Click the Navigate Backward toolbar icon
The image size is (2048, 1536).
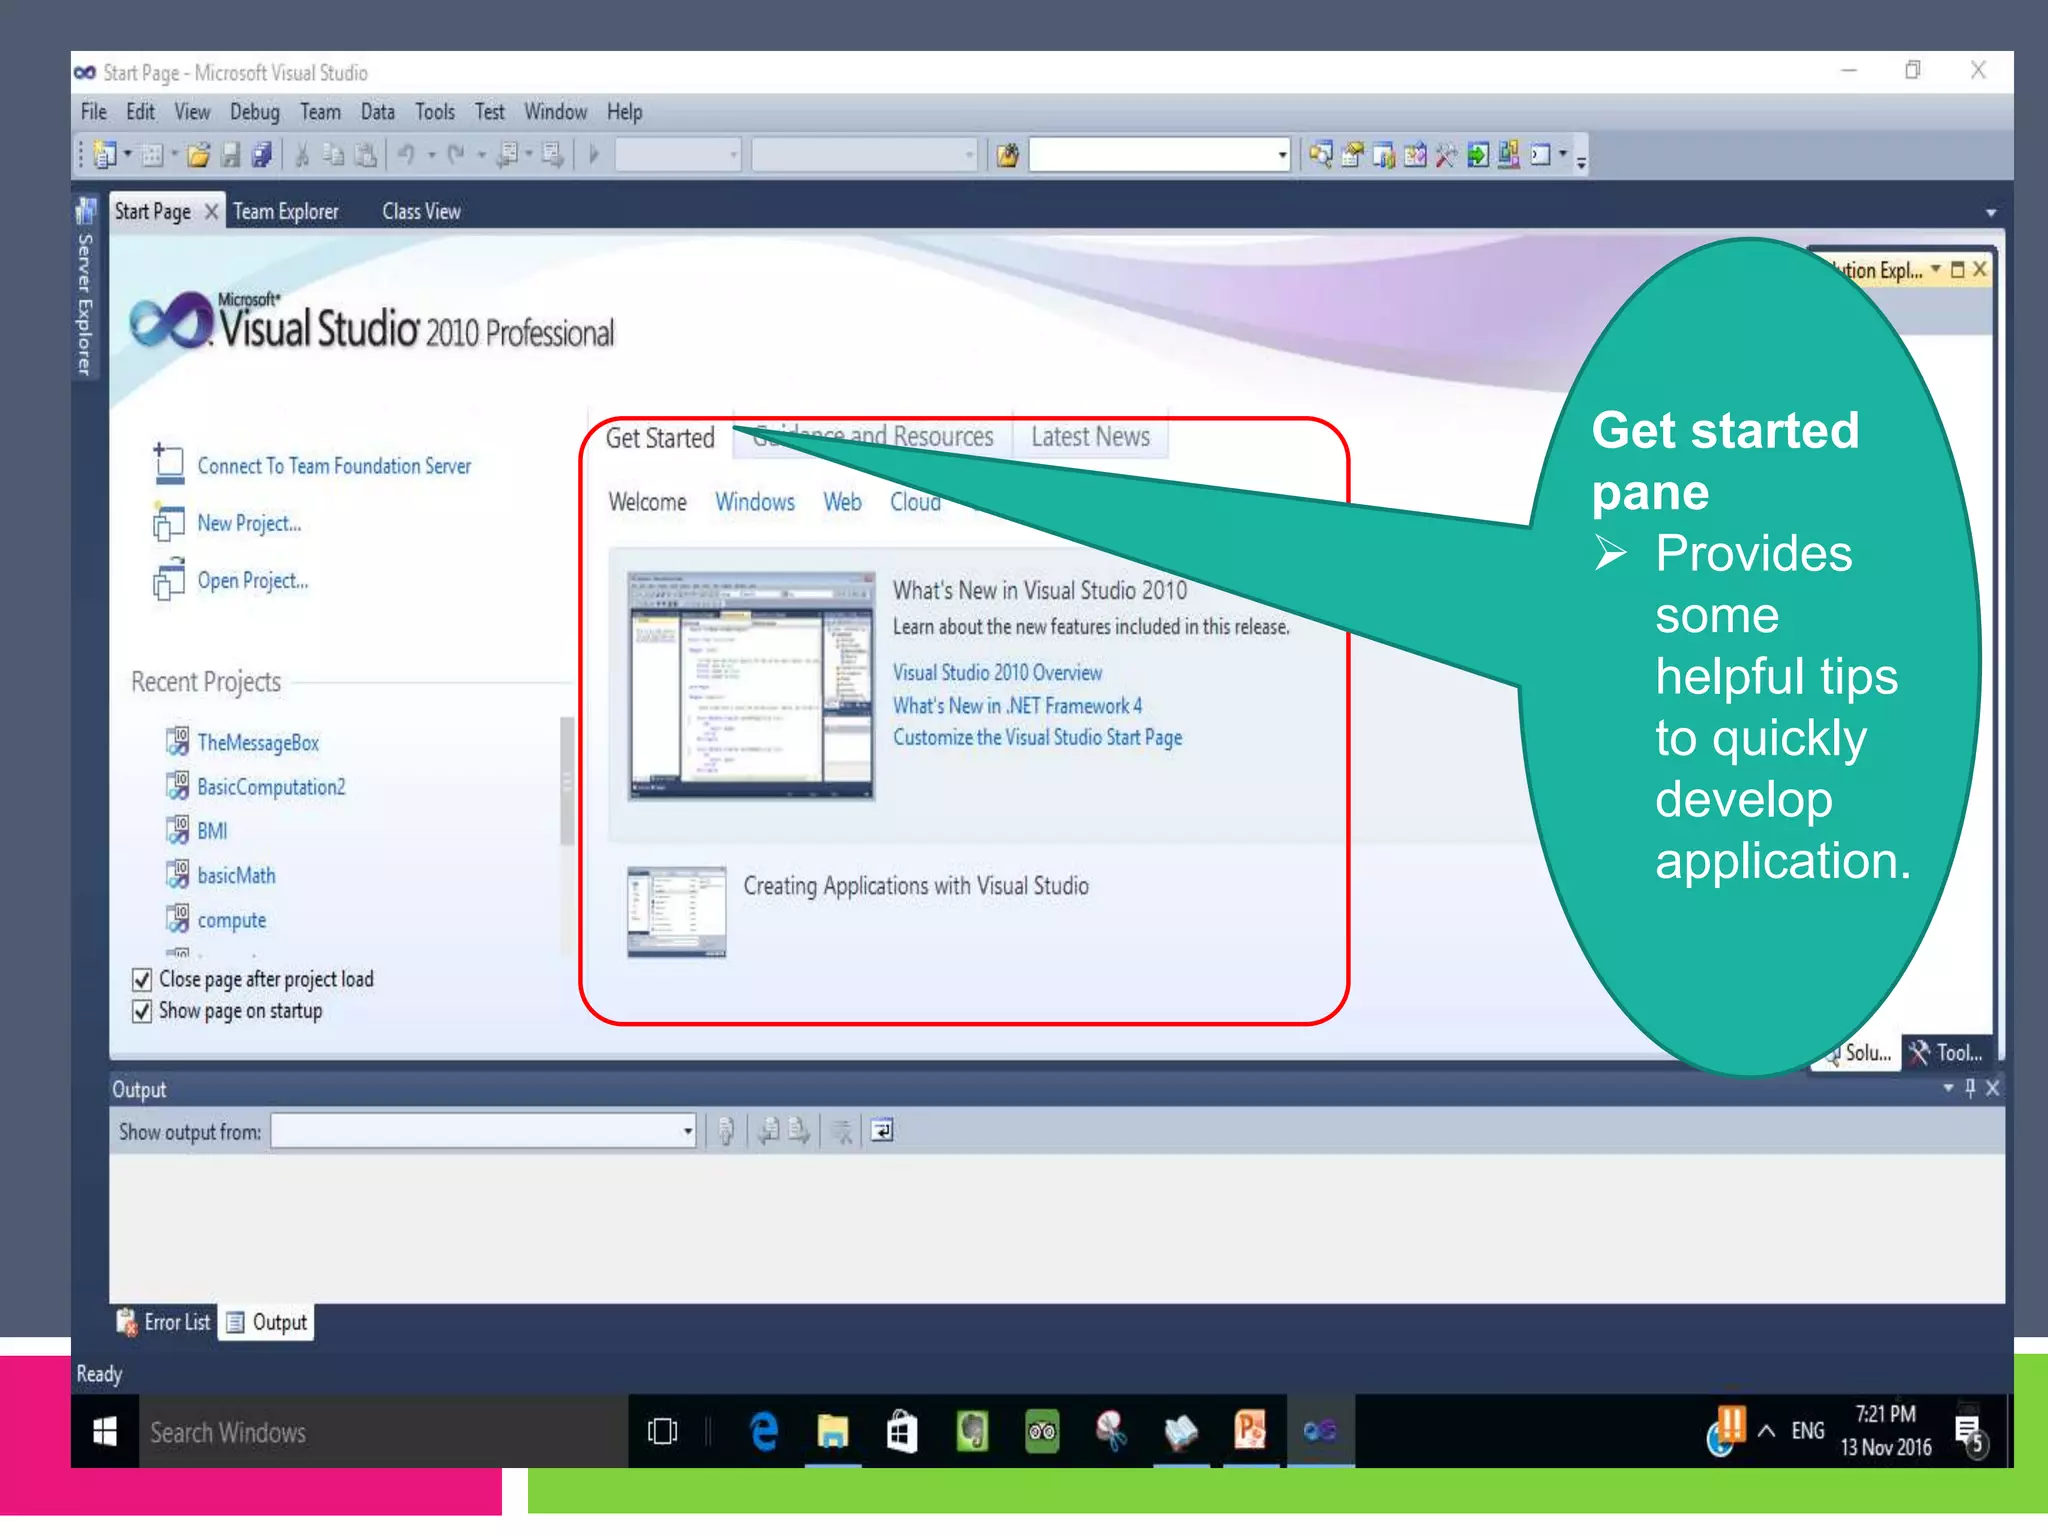point(508,154)
